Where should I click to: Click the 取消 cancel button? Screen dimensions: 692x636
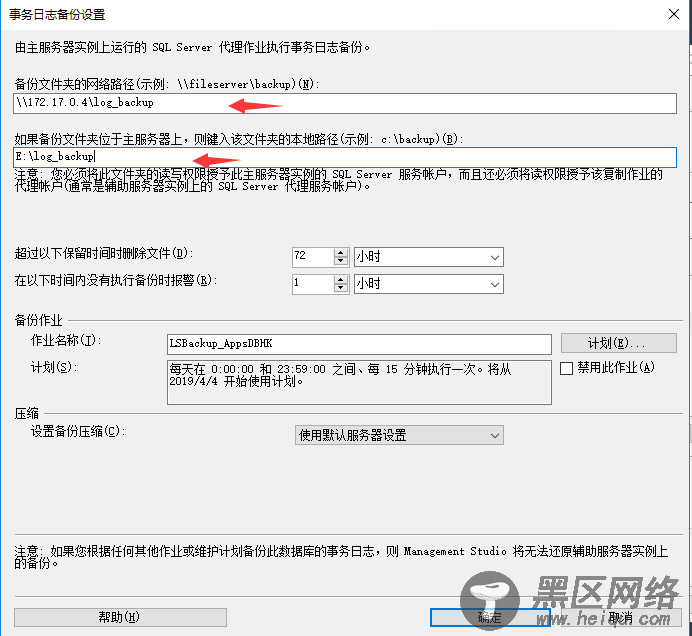pos(620,617)
